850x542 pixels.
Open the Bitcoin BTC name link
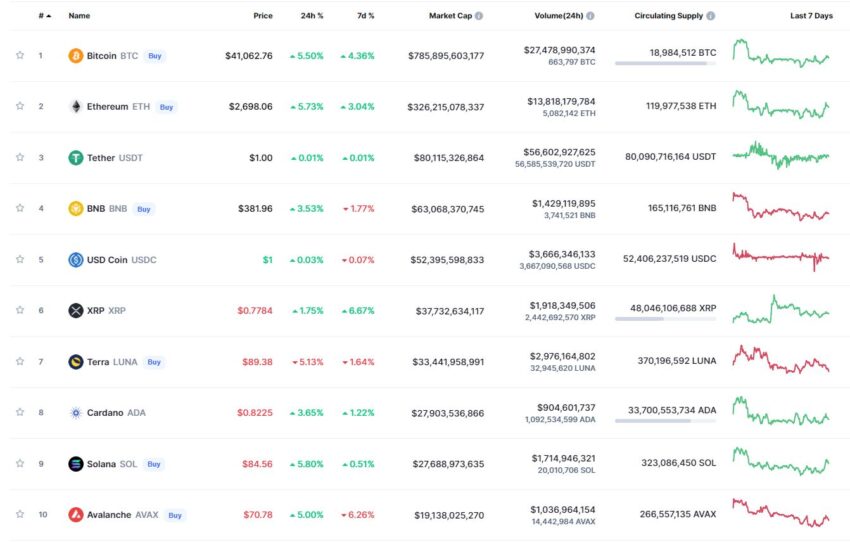[112, 56]
